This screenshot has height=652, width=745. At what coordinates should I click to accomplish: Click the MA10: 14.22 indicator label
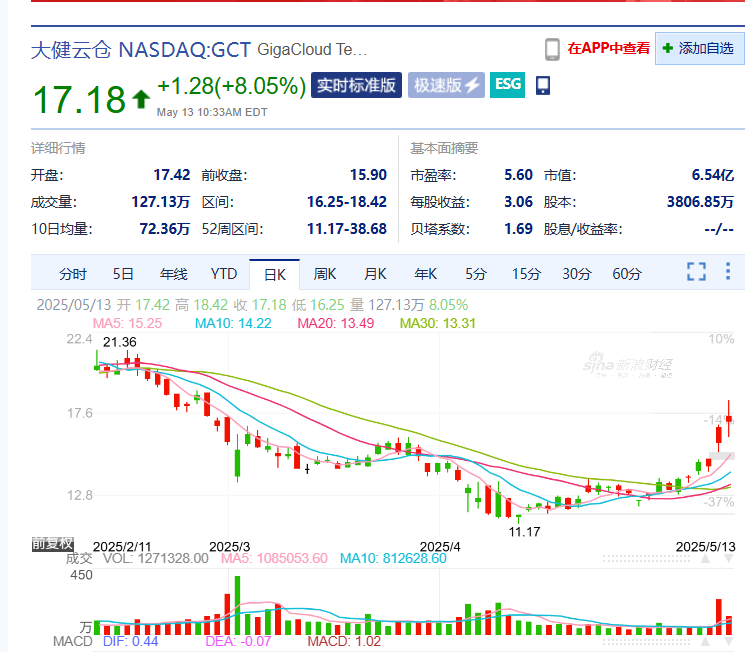233,323
